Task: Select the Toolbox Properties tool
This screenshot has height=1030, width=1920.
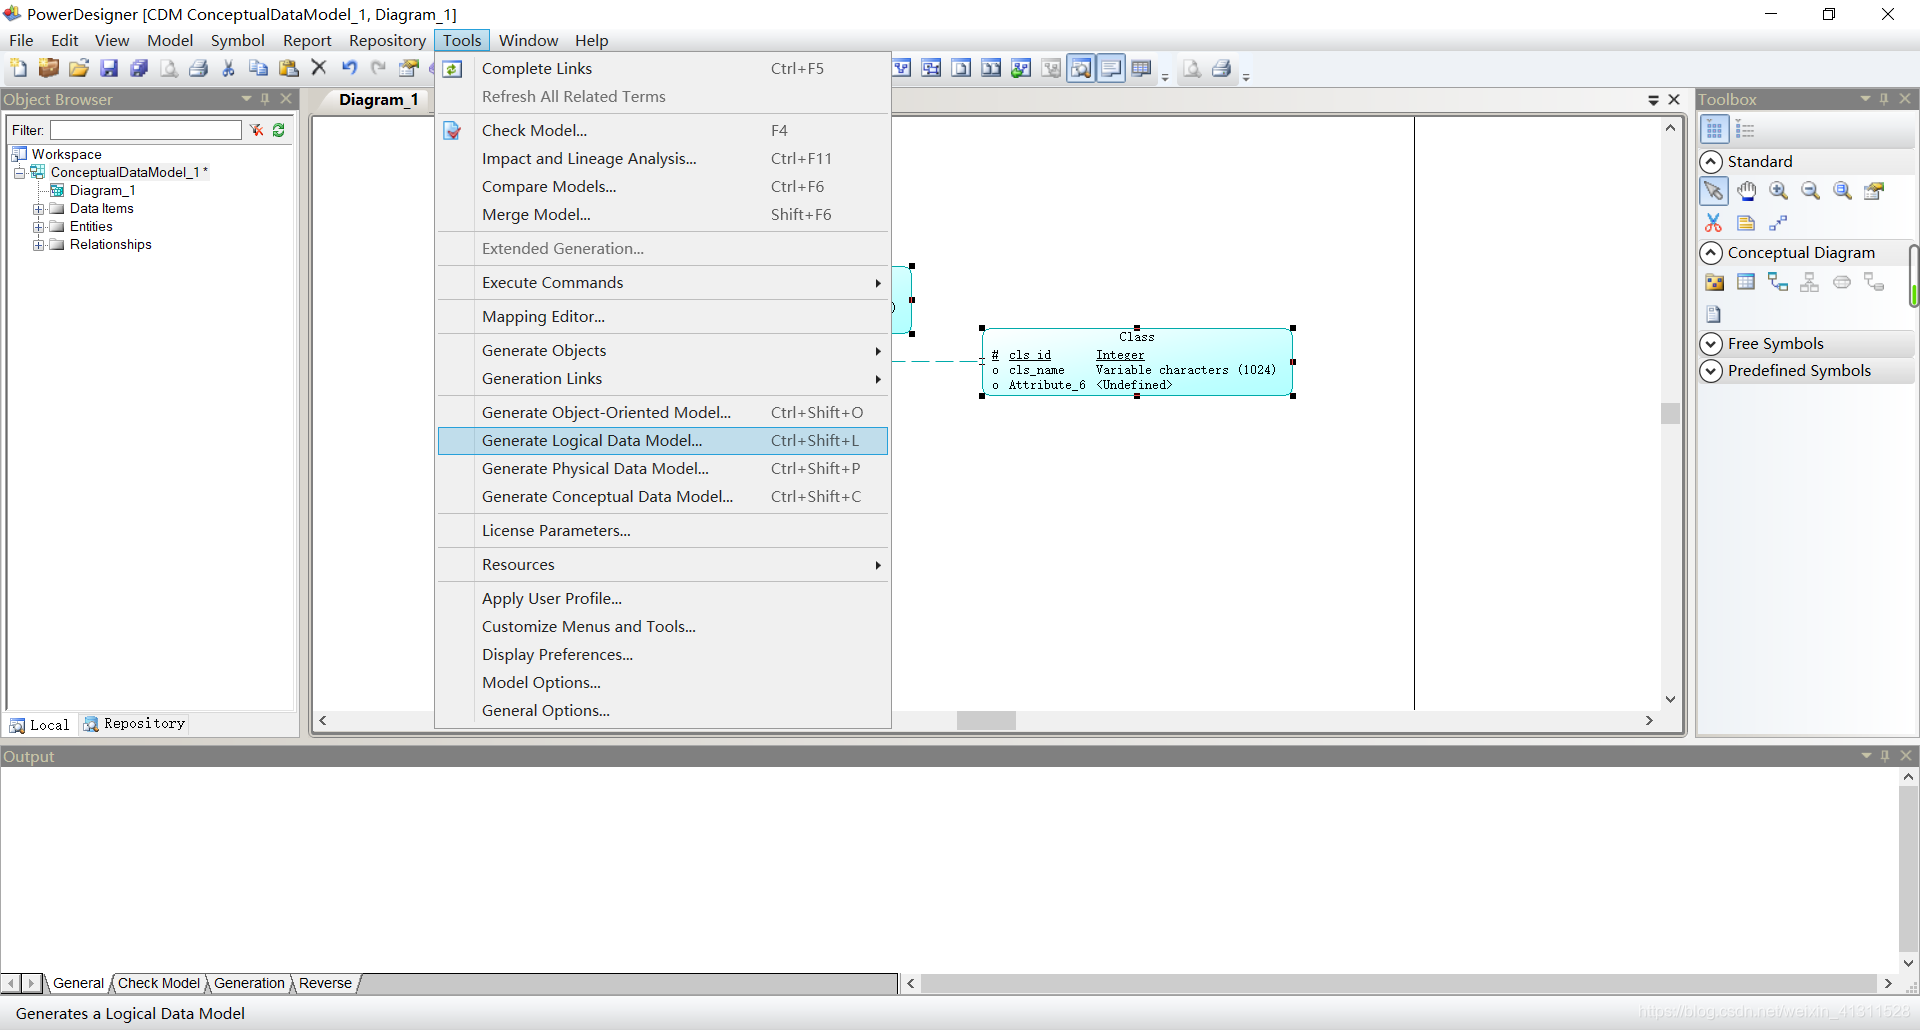Action: [1874, 191]
